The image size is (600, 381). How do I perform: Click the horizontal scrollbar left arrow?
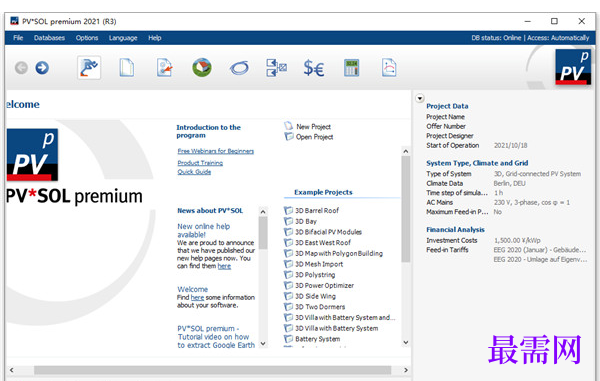(x=11, y=370)
